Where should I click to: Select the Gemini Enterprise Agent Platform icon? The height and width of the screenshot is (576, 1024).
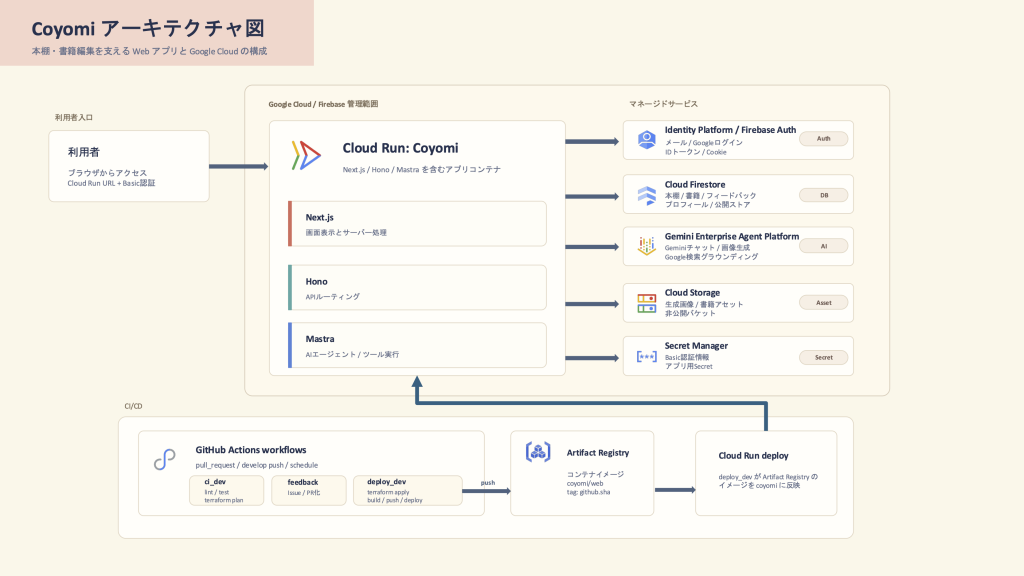647,246
